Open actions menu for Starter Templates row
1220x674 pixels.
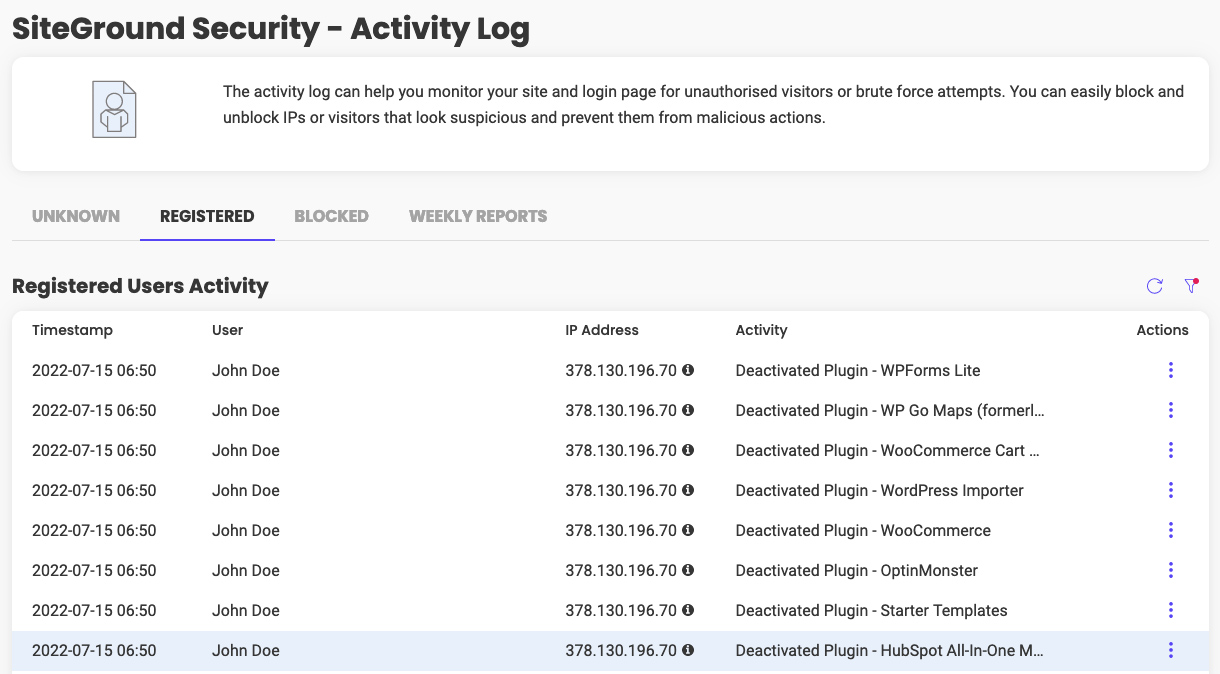[x=1170, y=610]
